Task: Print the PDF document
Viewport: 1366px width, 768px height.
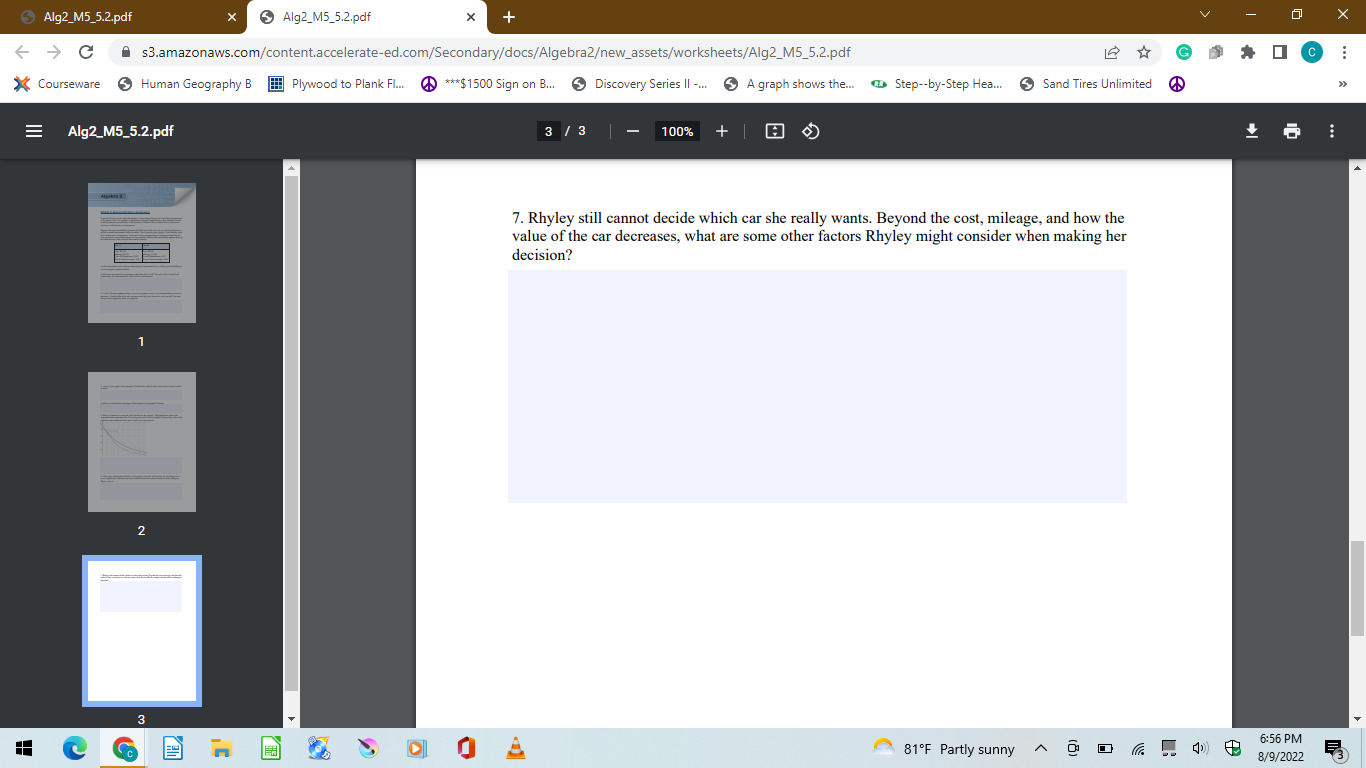Action: pos(1292,130)
